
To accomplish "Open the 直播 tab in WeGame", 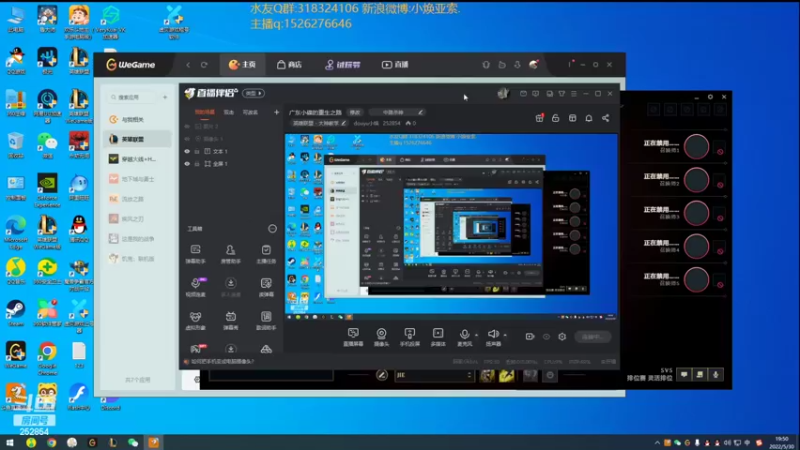I will pyautogui.click(x=395, y=65).
